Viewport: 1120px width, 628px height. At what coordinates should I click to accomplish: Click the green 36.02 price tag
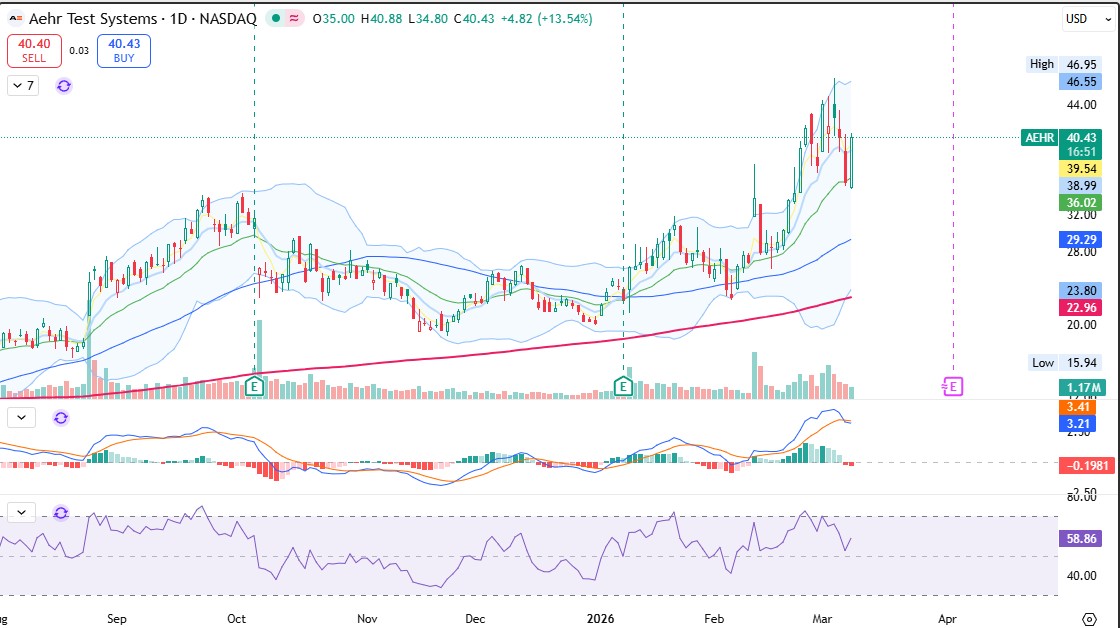coord(1081,202)
